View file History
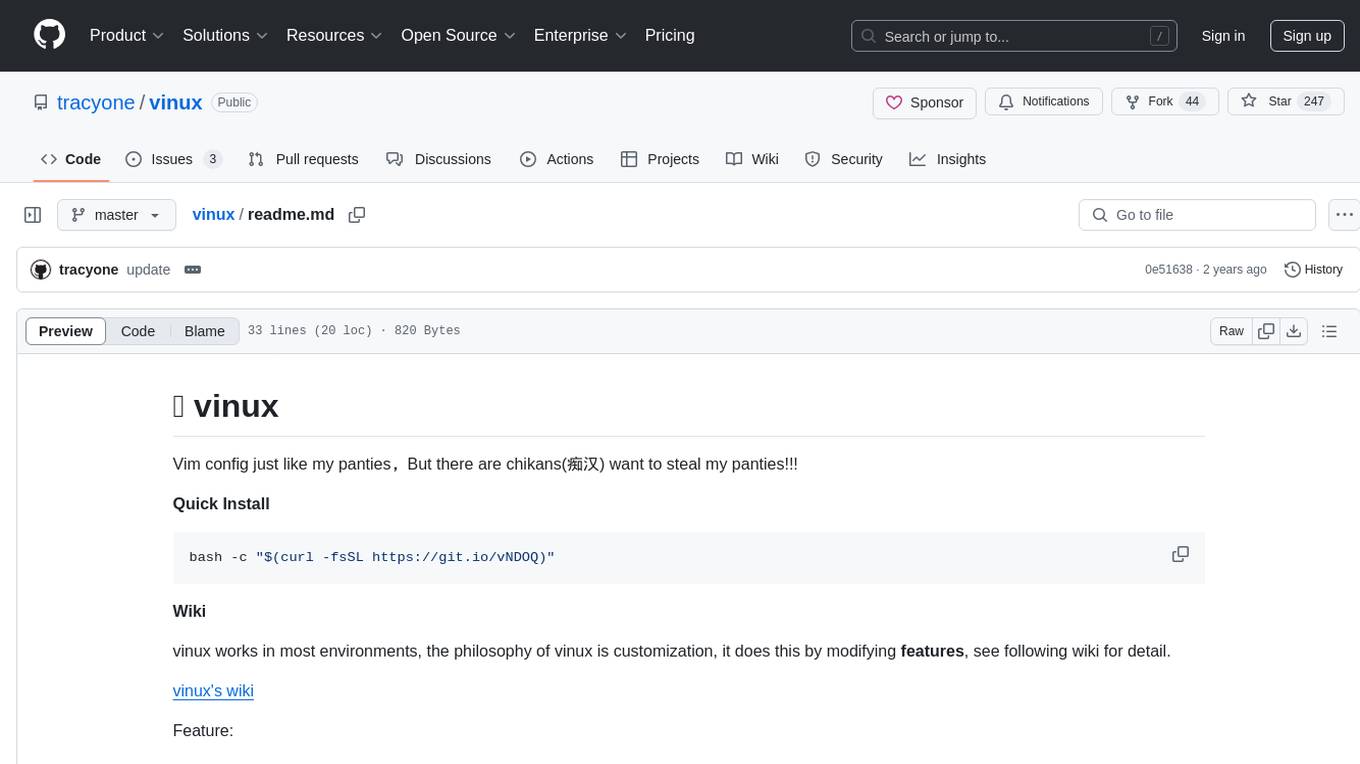Image resolution: width=1360 pixels, height=764 pixels. tap(1313, 270)
